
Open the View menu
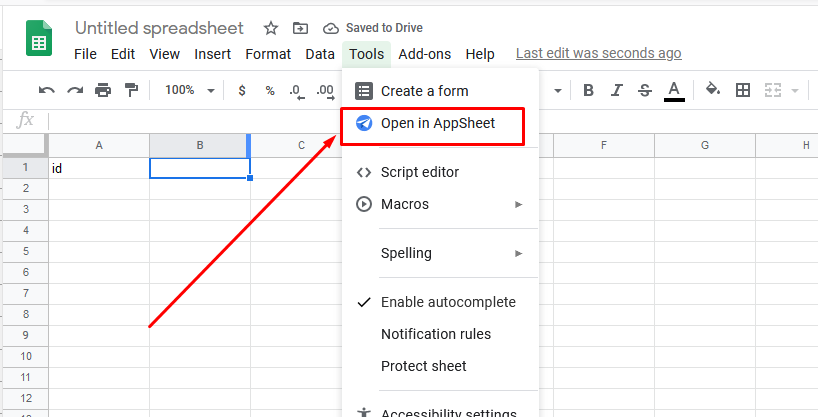tap(164, 54)
